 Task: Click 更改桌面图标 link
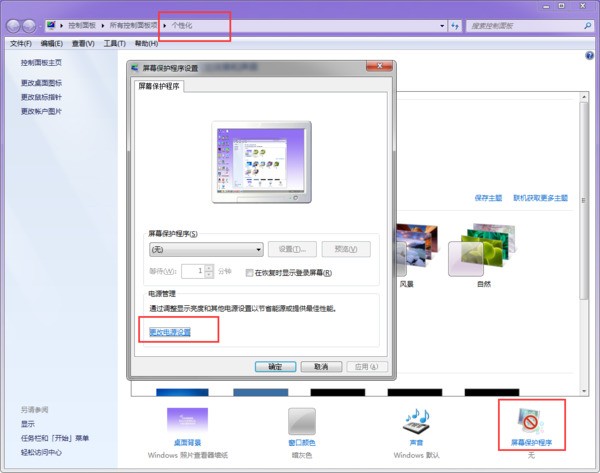pyautogui.click(x=41, y=83)
